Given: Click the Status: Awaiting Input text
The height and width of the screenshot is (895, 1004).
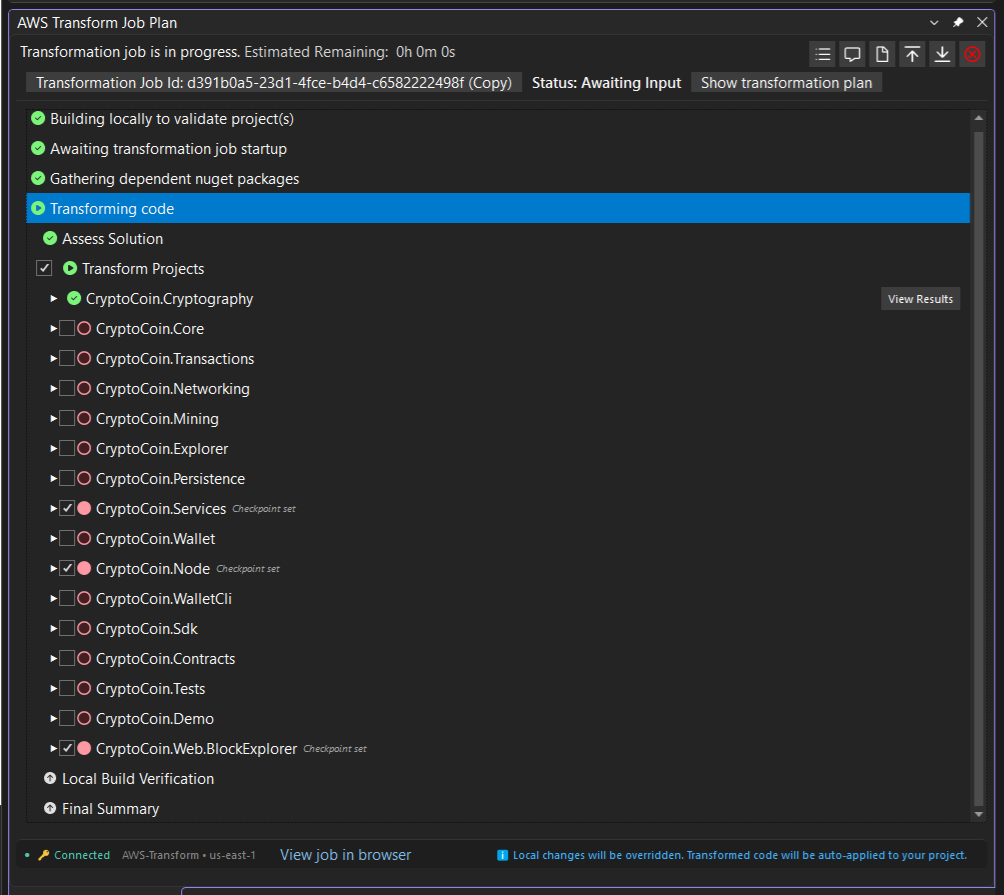Looking at the screenshot, I should (606, 83).
